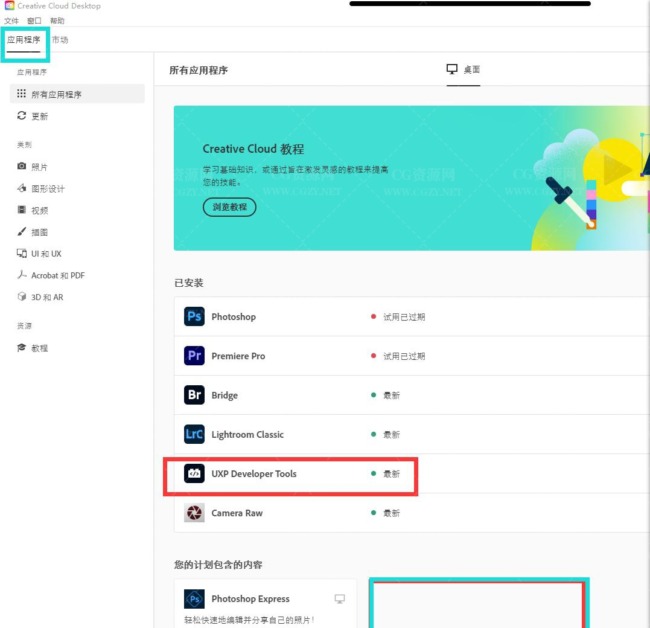Image resolution: width=650 pixels, height=628 pixels.
Task: Open the 更新 section in sidebar
Action: point(40,116)
